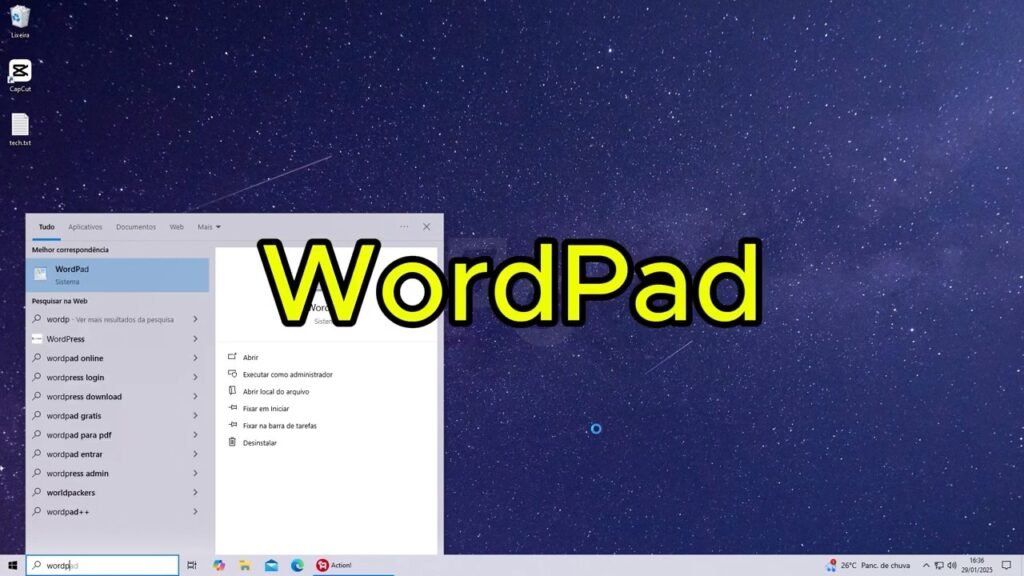Open the Mail app taskbar icon
The image size is (1024, 576).
point(271,566)
